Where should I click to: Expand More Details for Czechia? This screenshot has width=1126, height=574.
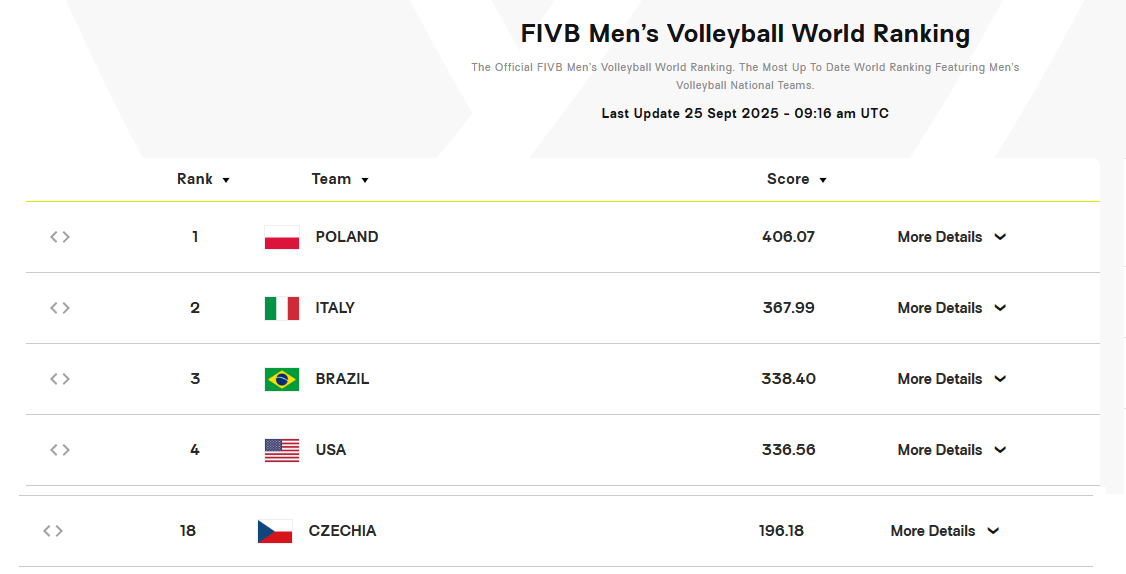(x=944, y=531)
